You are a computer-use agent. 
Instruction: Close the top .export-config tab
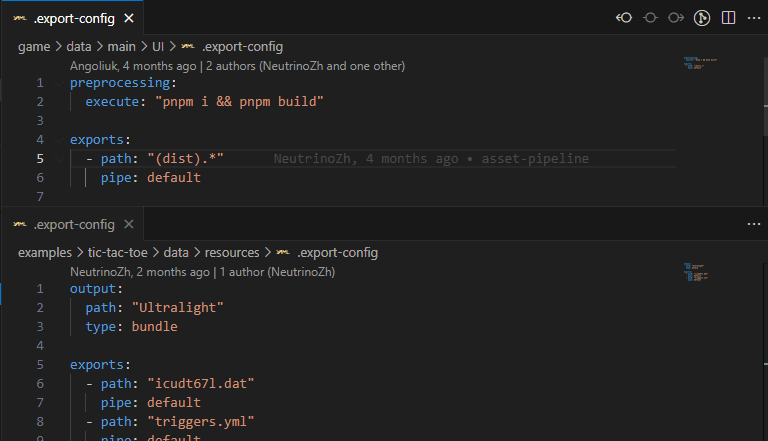[129, 18]
